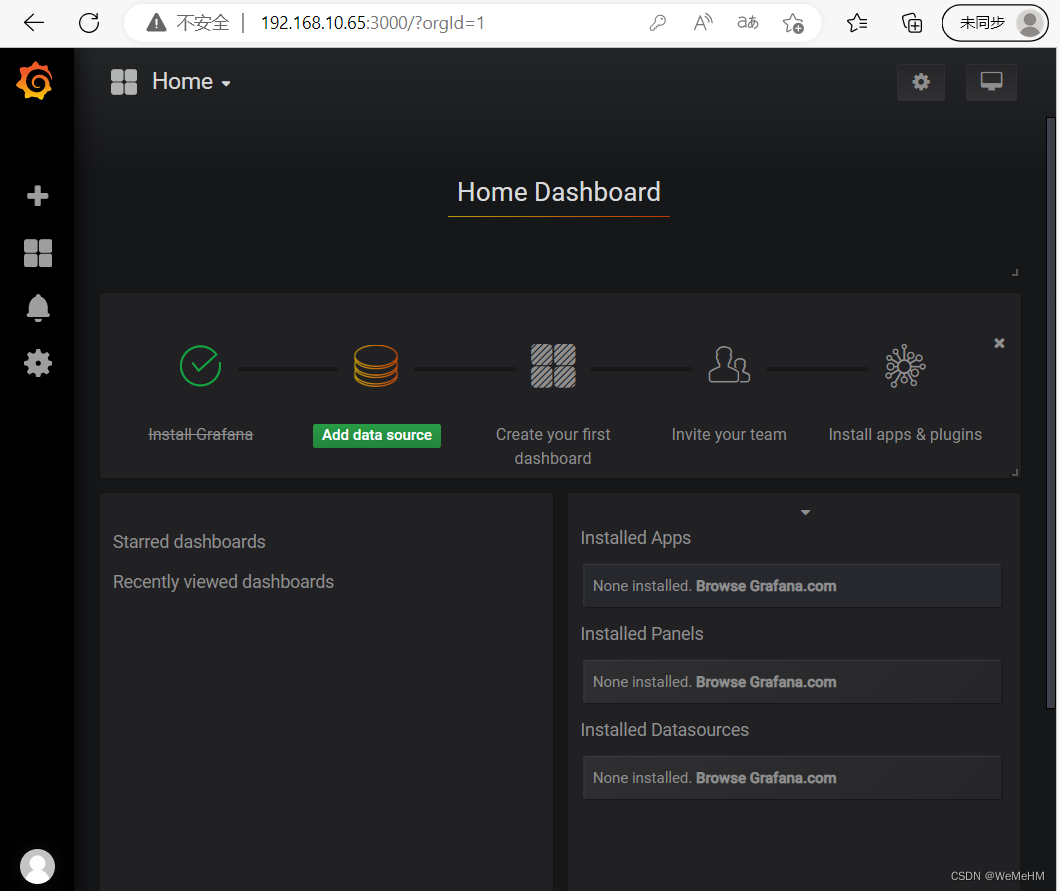Click the title panel resize handle
1060x891 pixels.
pyautogui.click(x=1015, y=272)
